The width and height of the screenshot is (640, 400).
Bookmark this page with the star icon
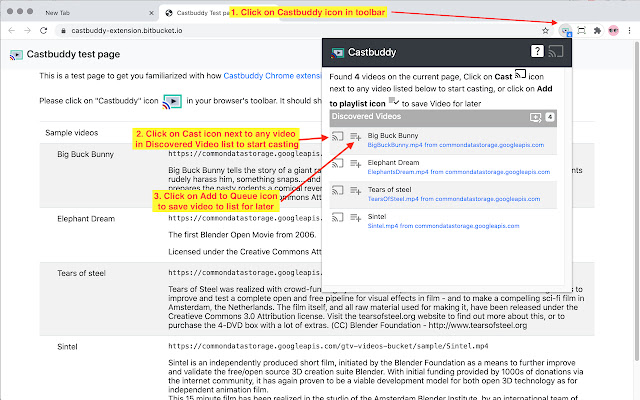pos(545,31)
